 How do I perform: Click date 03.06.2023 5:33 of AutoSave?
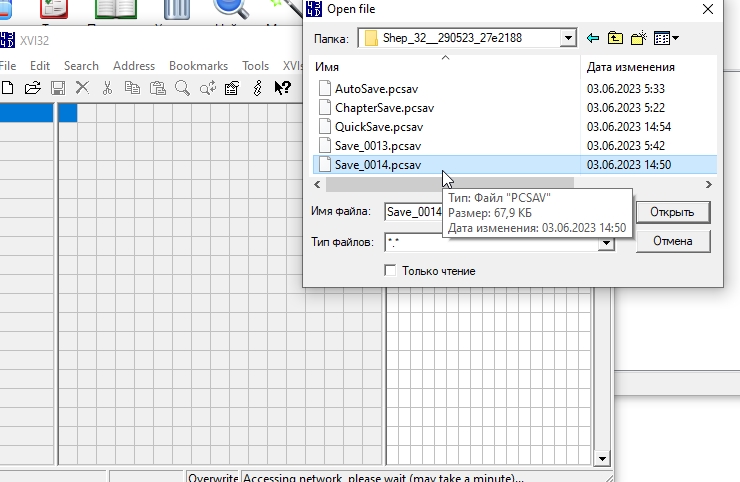coord(625,89)
